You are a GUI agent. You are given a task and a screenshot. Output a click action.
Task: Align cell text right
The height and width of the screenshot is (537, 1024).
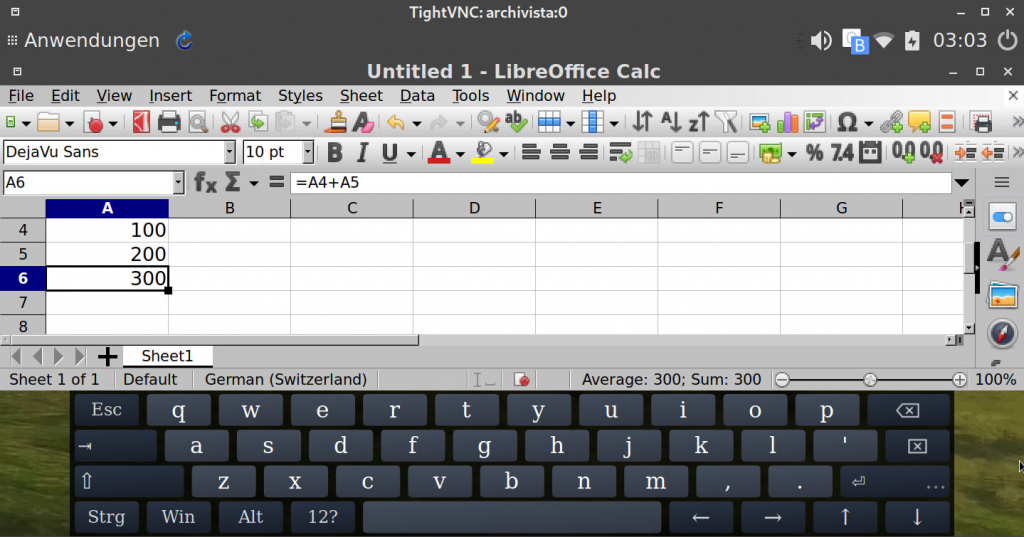[588, 153]
